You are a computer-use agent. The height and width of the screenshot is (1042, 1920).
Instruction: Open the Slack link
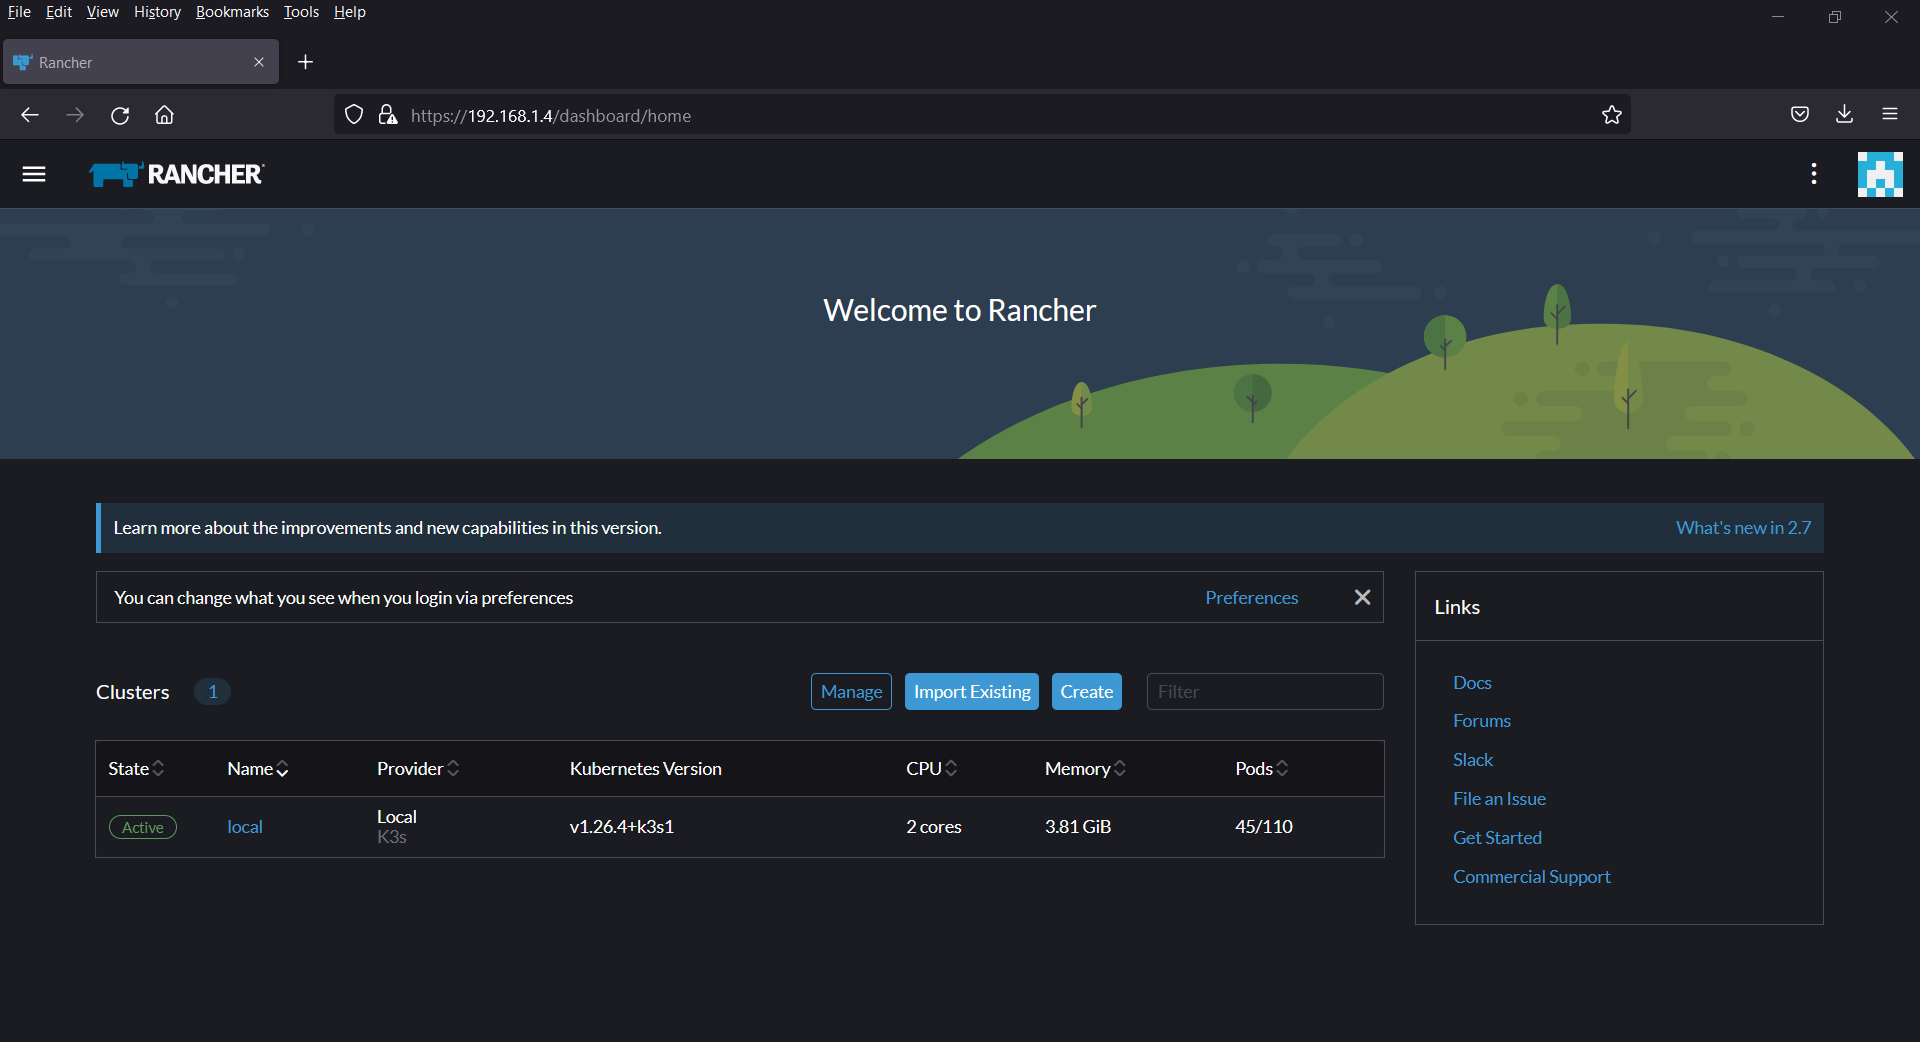[1473, 760]
